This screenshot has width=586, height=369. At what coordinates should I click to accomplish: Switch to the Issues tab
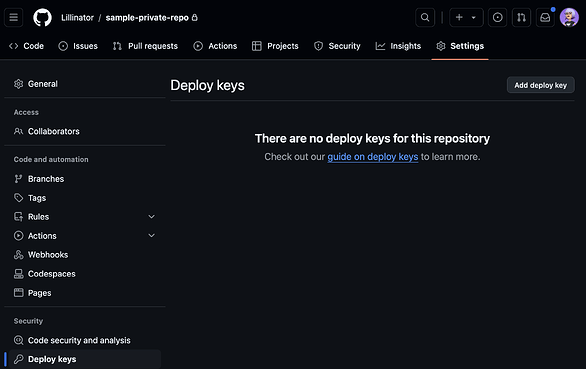pyautogui.click(x=78, y=46)
